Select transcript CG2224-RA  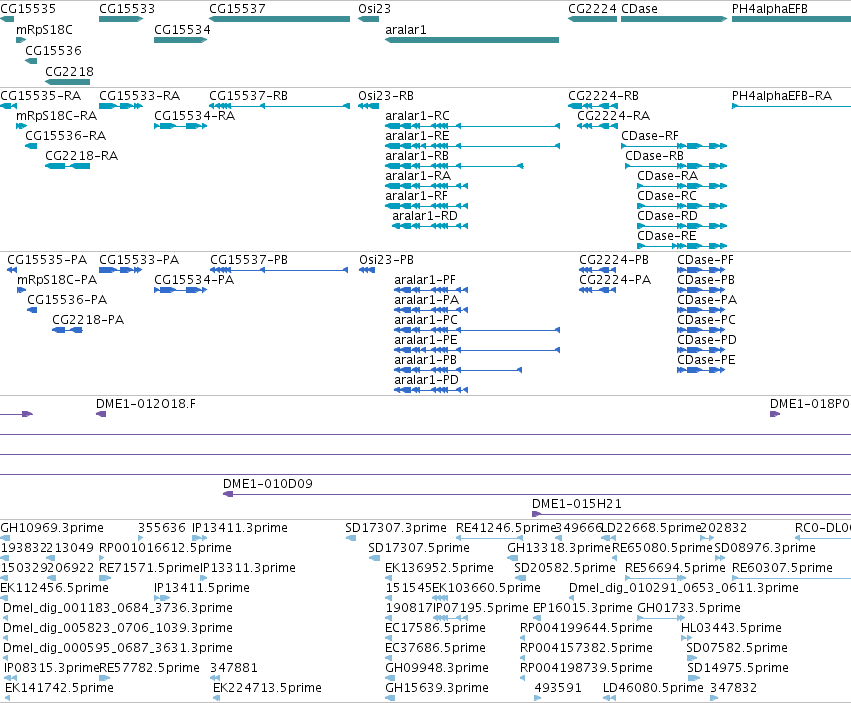pyautogui.click(x=597, y=126)
